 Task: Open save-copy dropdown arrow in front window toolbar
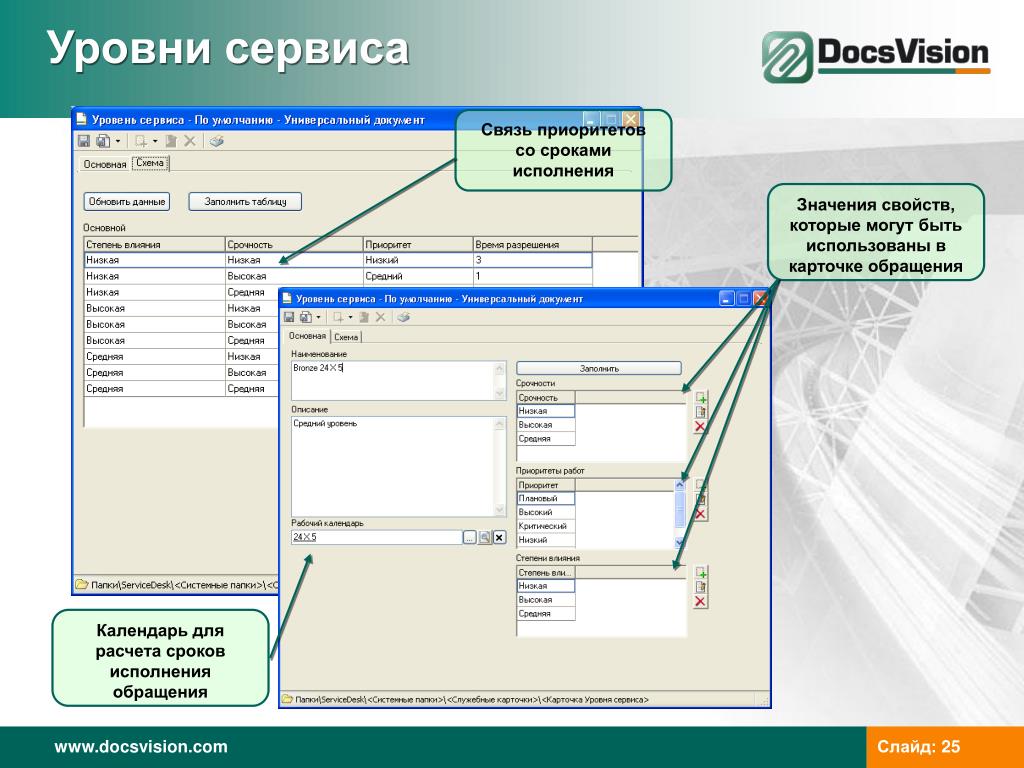click(318, 317)
